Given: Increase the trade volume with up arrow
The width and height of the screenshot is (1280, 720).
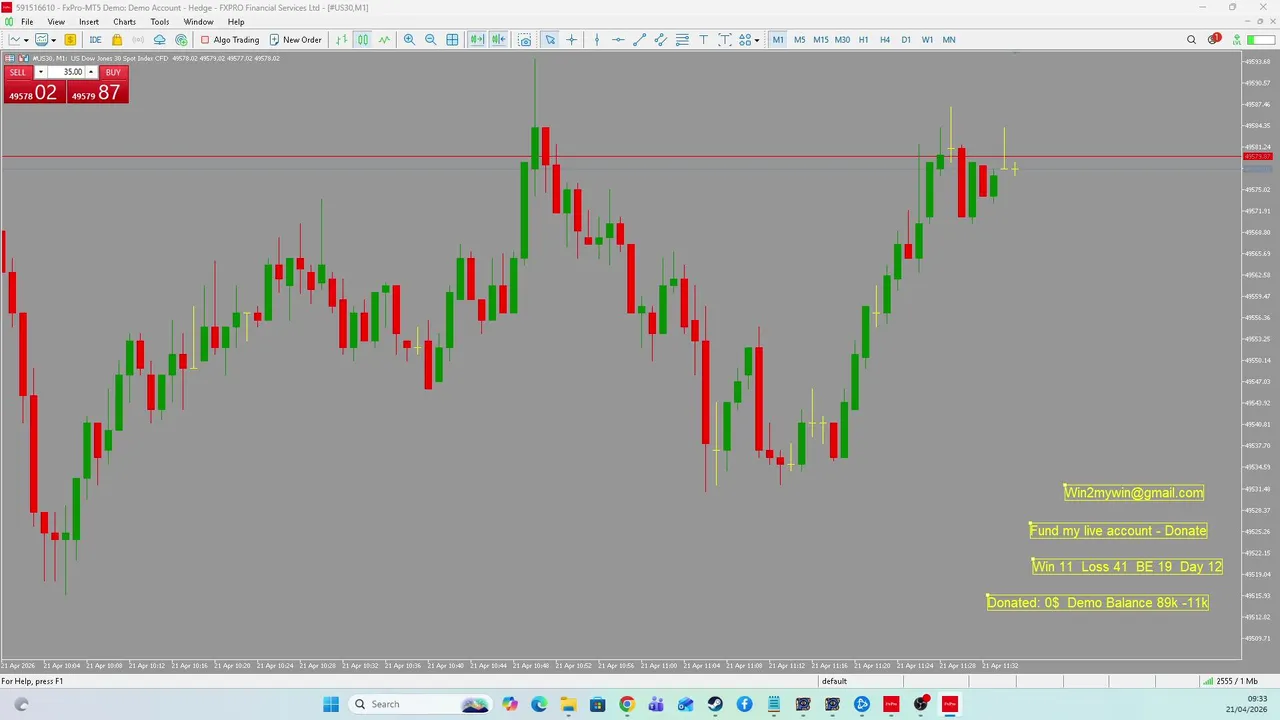Looking at the screenshot, I should [x=91, y=72].
